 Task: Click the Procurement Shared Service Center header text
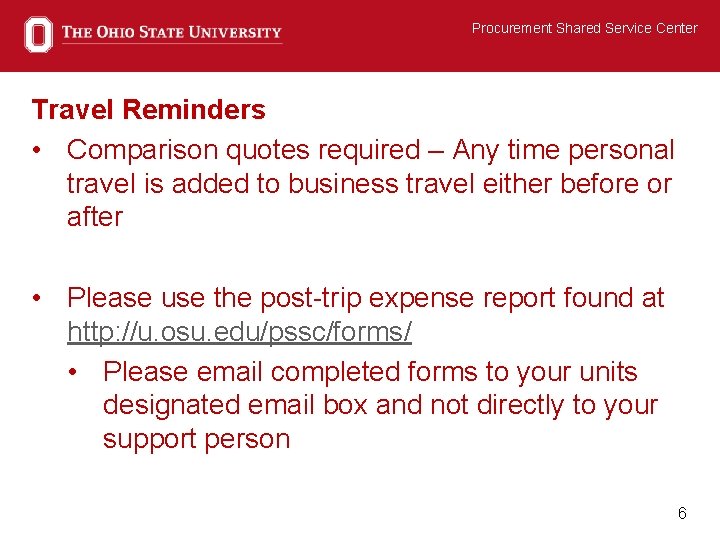coord(584,28)
